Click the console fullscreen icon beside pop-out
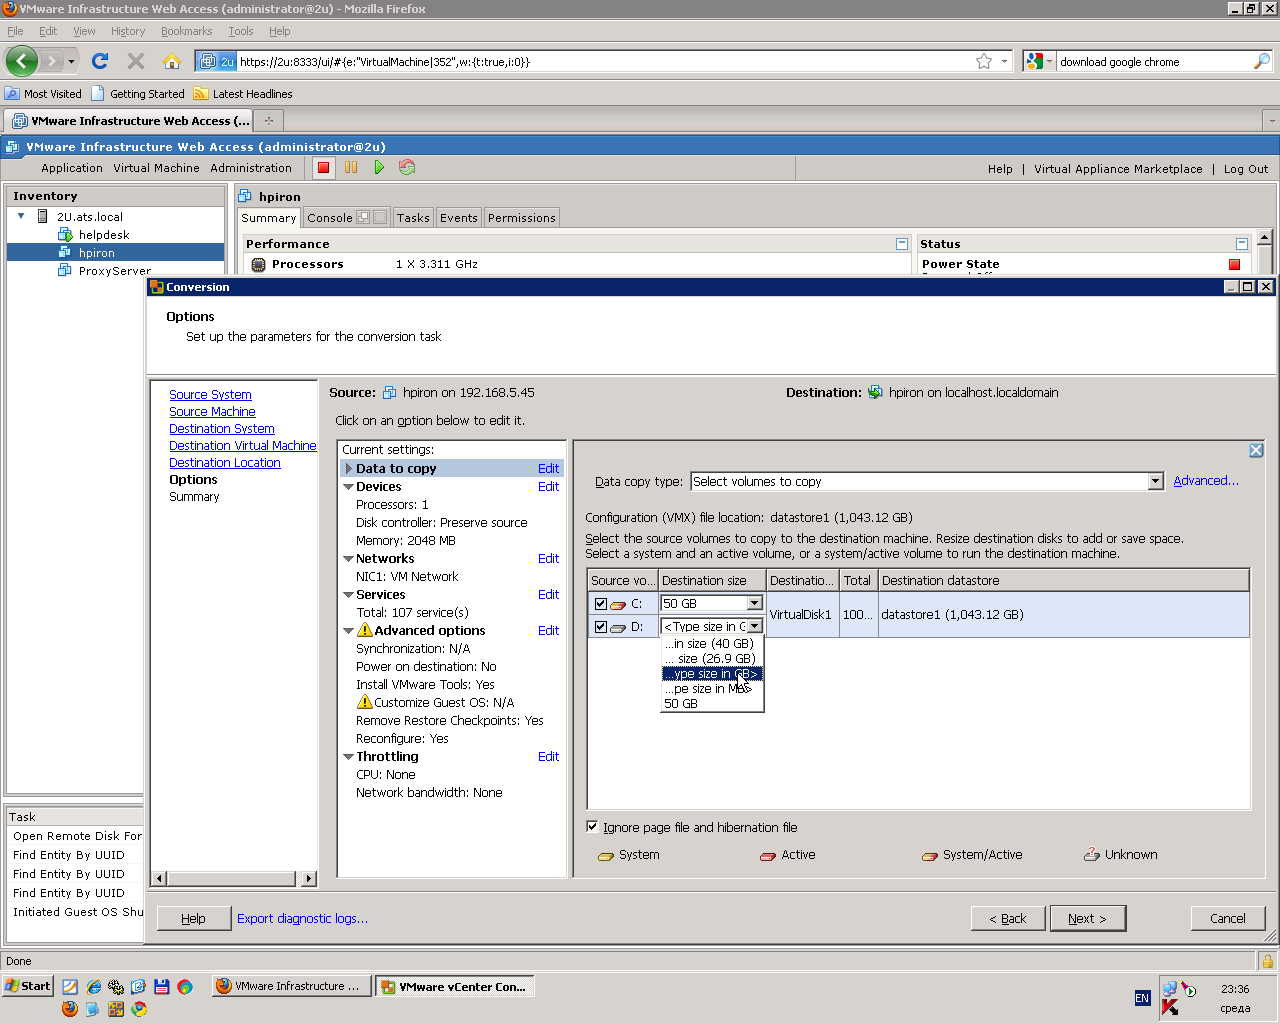This screenshot has width=1280, height=1024. click(380, 217)
